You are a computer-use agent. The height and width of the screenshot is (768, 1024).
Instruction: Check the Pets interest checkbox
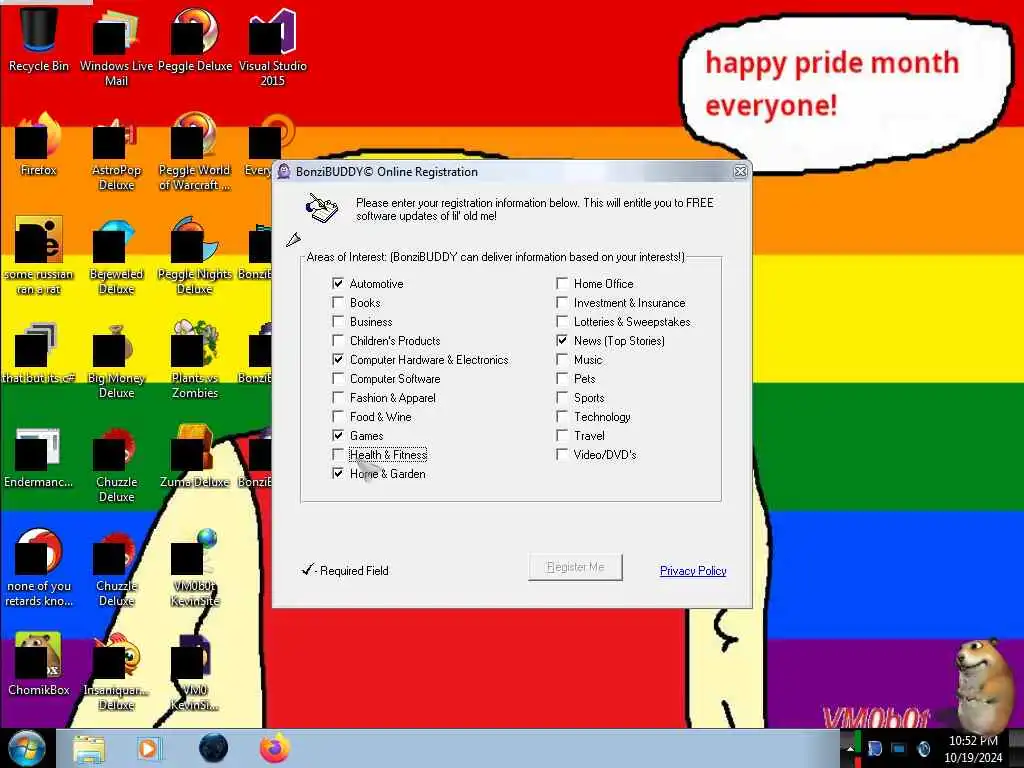click(x=562, y=378)
